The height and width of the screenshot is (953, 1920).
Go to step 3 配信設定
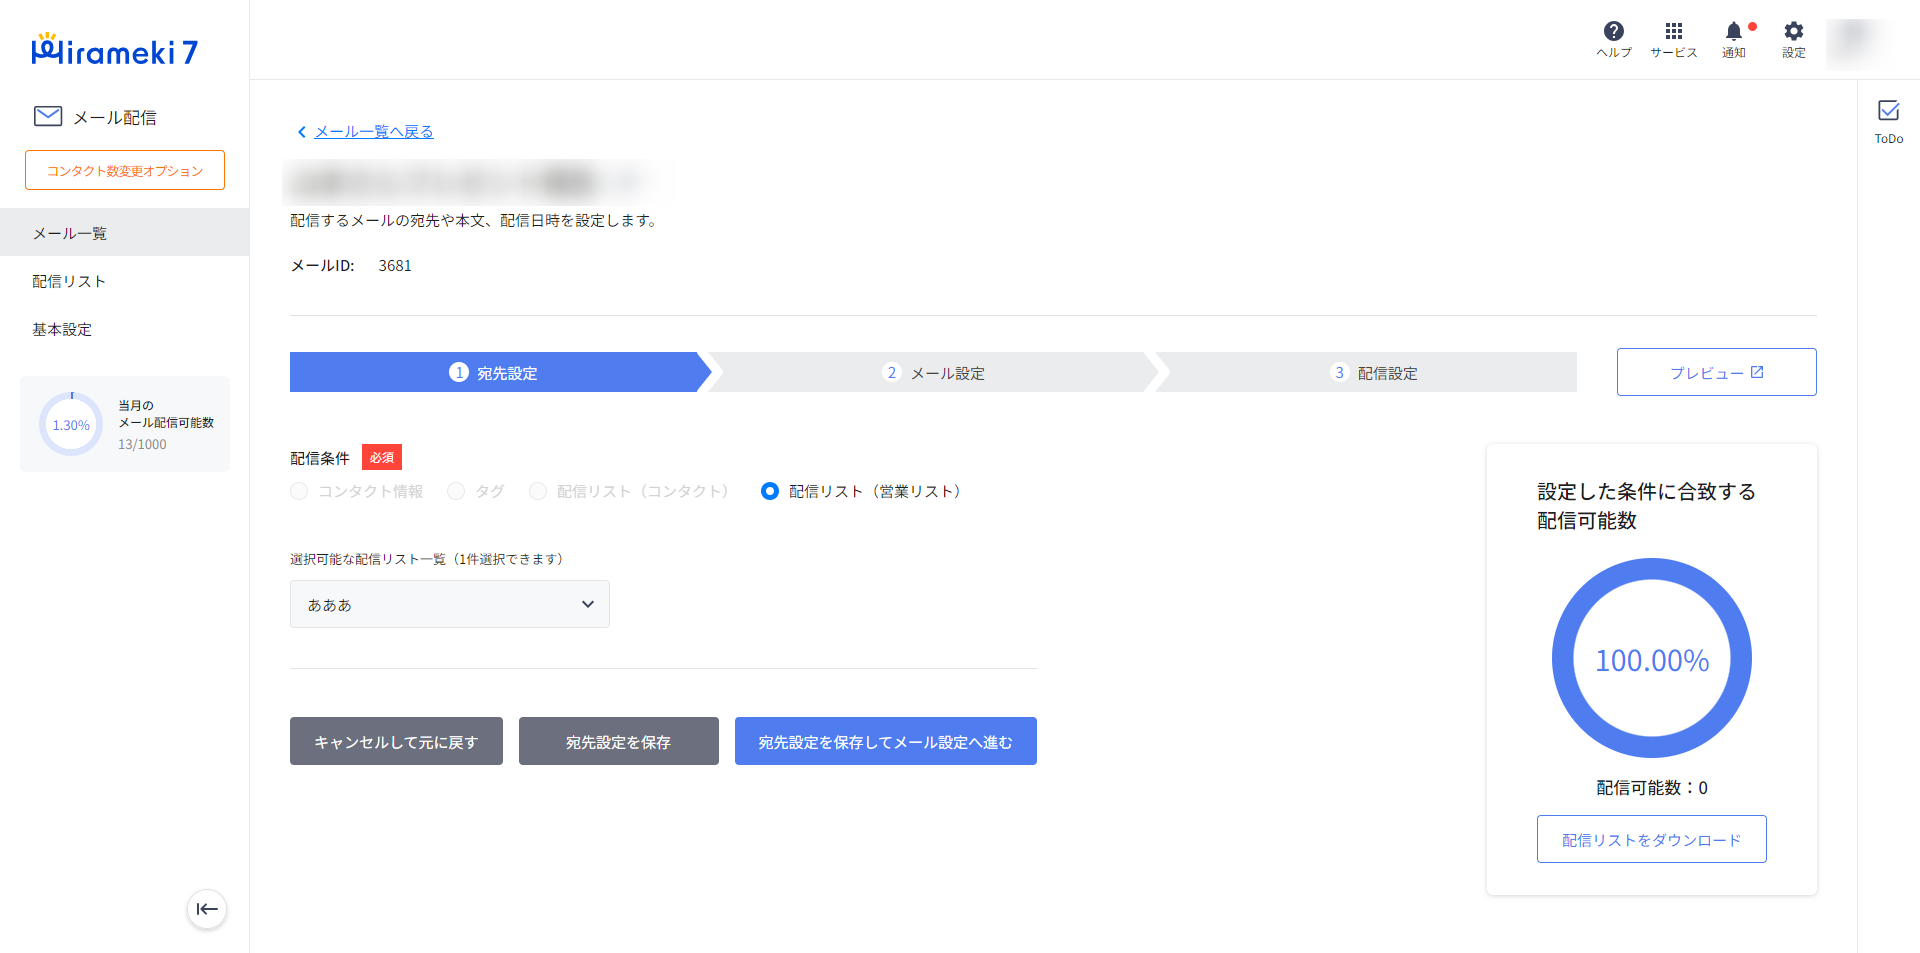coord(1373,373)
